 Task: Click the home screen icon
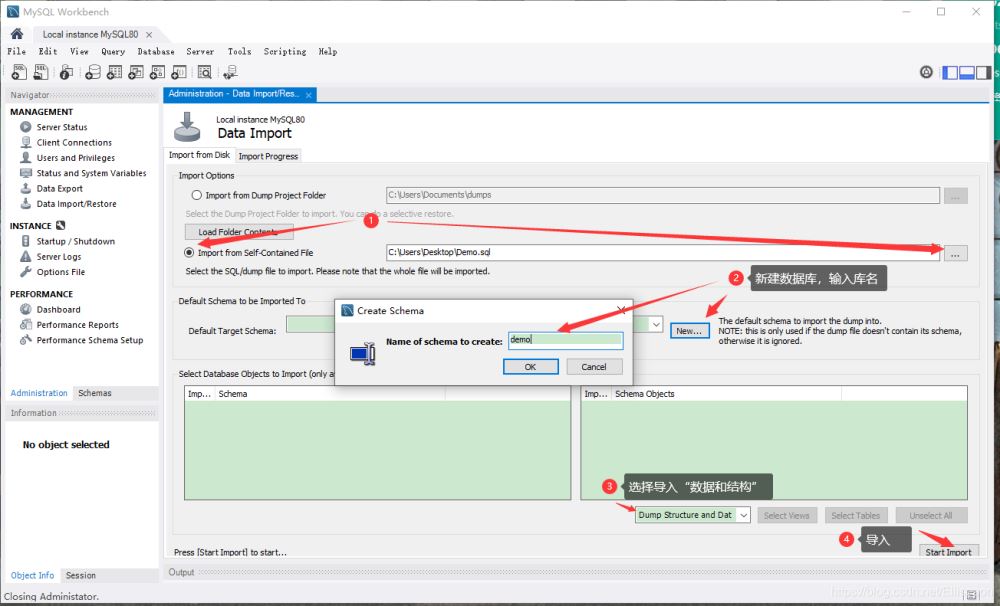pyautogui.click(x=16, y=34)
